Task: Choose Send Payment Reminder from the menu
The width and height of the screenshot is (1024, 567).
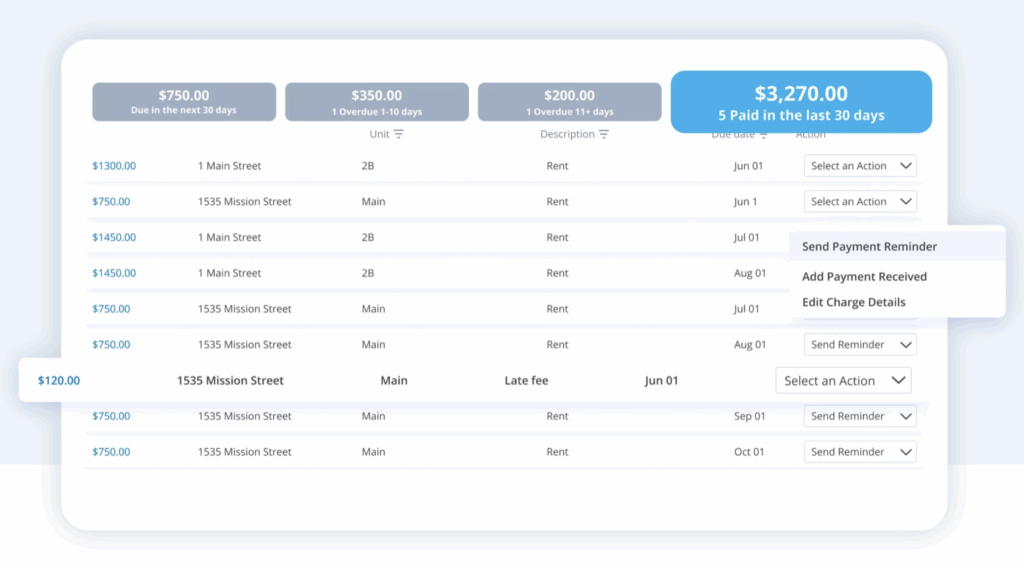Action: tap(869, 247)
